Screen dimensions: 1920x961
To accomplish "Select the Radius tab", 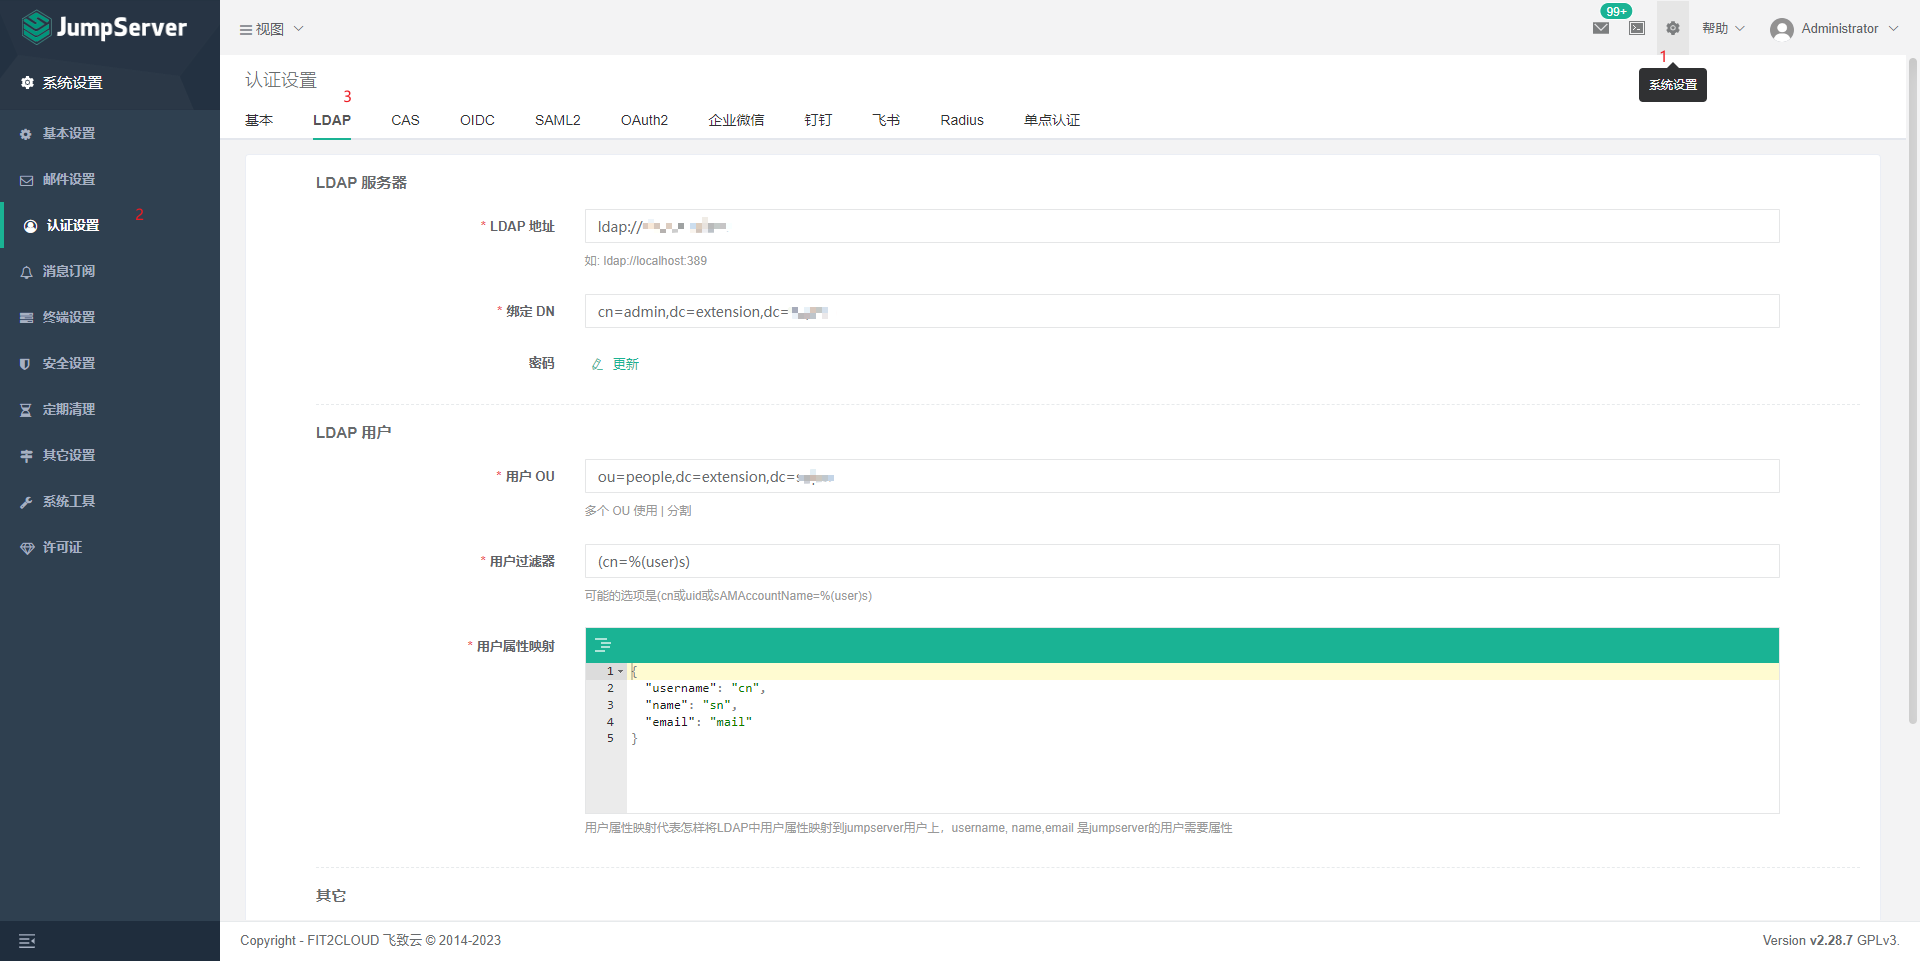I will coord(962,120).
